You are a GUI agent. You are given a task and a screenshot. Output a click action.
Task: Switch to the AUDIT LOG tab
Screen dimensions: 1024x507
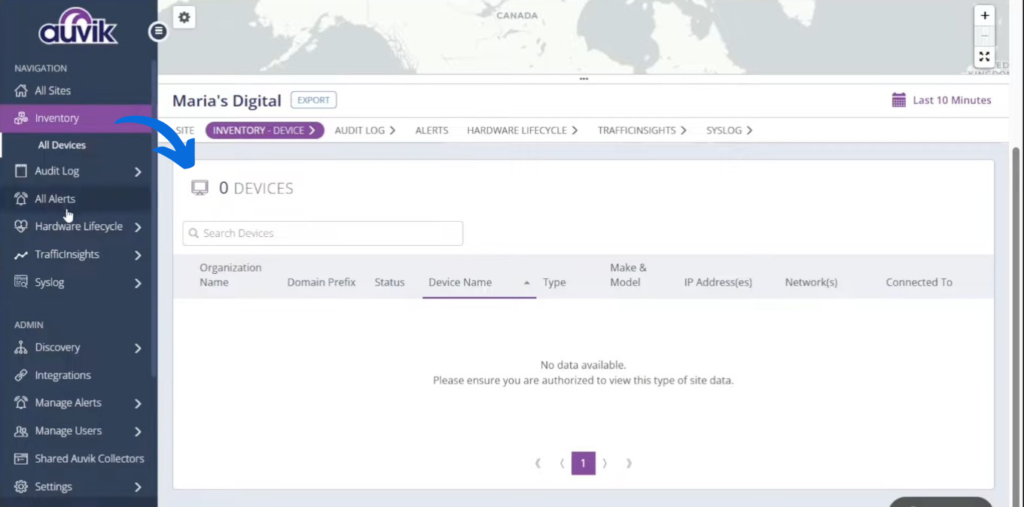365,130
